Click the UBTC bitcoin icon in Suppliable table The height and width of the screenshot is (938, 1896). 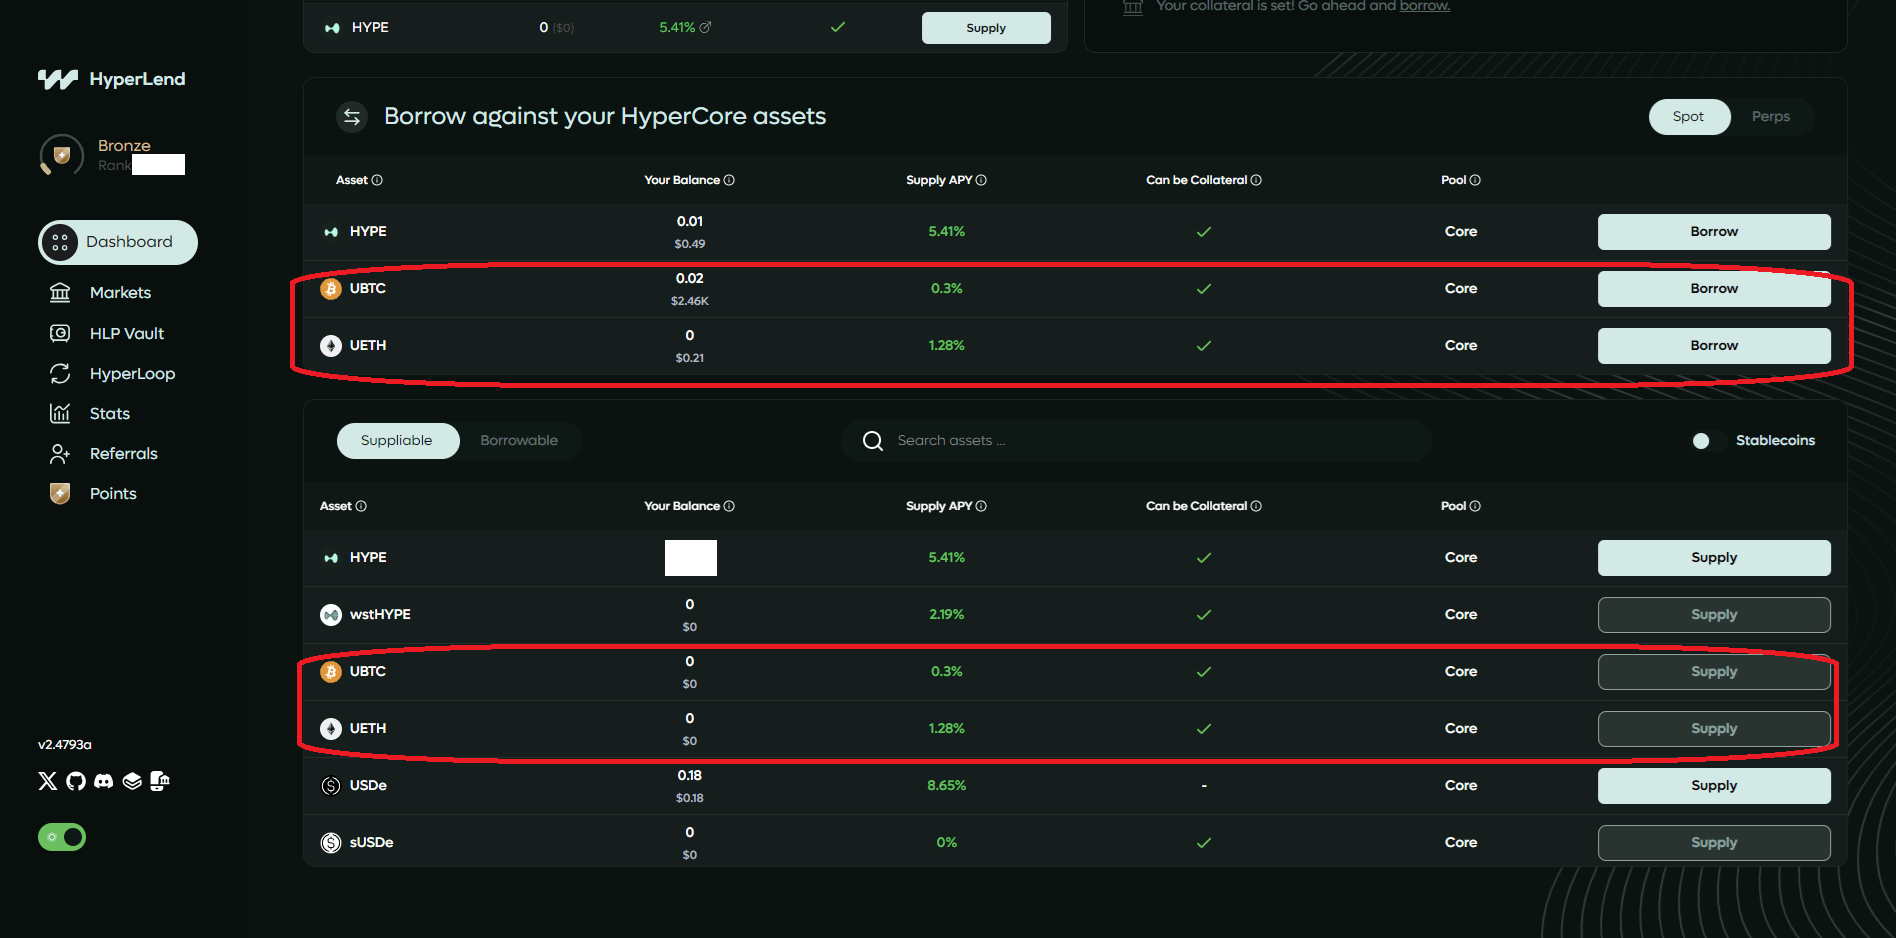coord(331,672)
